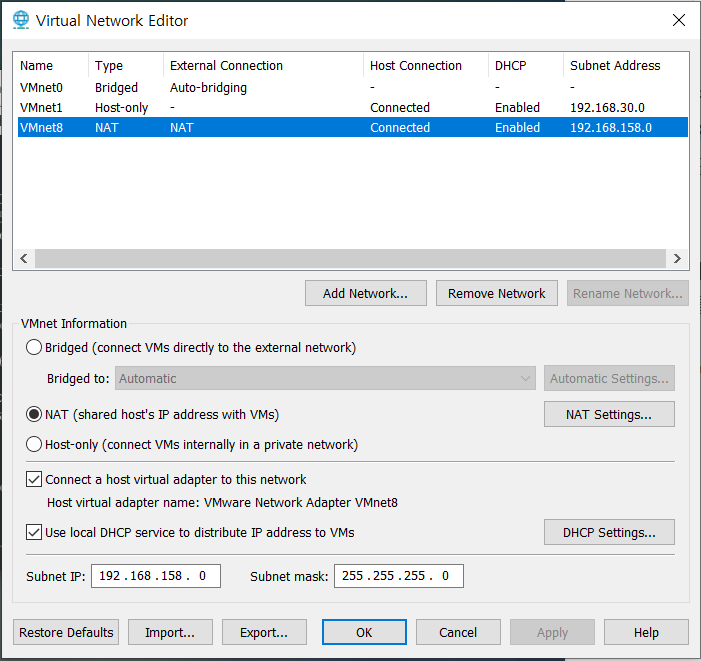Click the Subnet IP input field

[x=156, y=576]
